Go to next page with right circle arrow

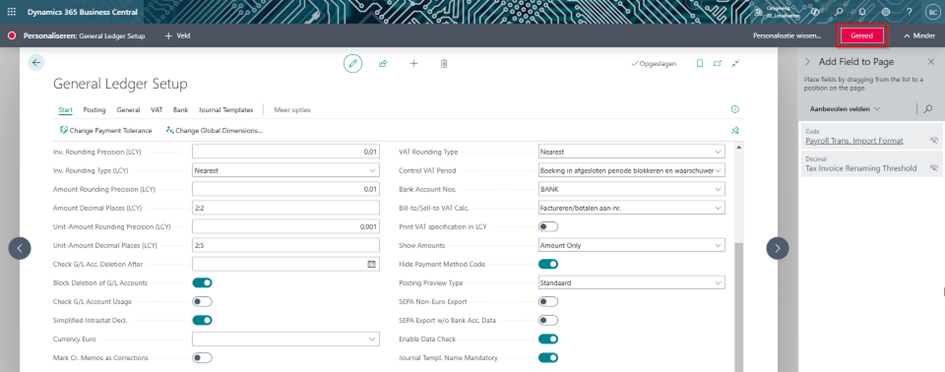(x=777, y=248)
